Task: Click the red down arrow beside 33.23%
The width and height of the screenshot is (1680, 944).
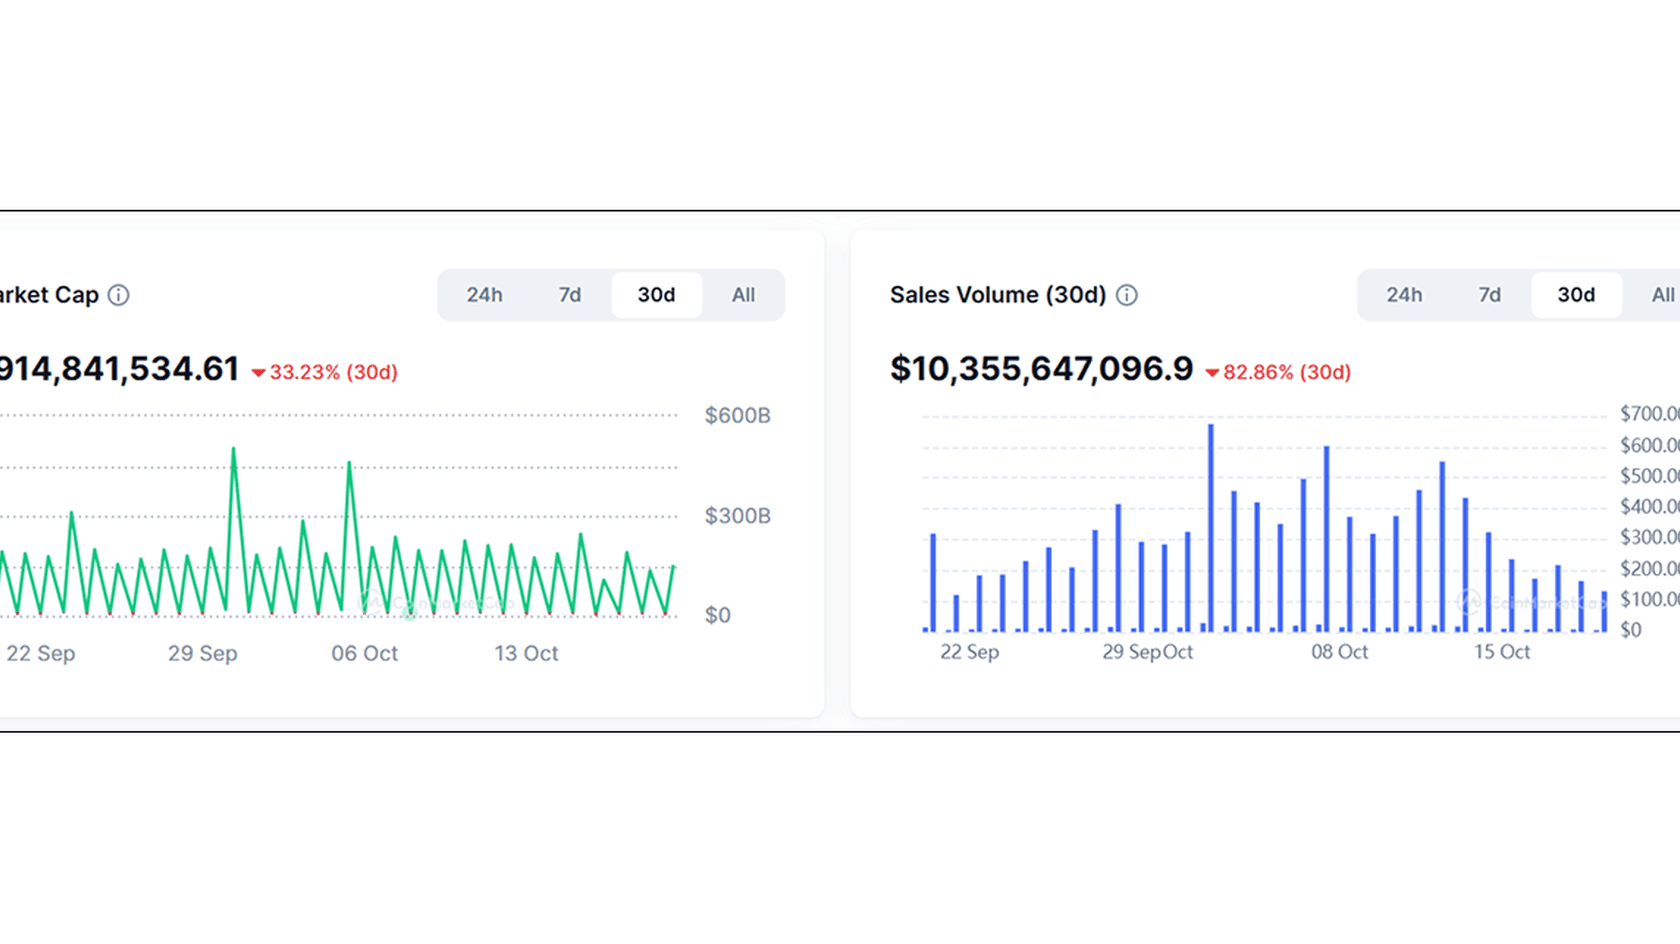Action: point(258,373)
